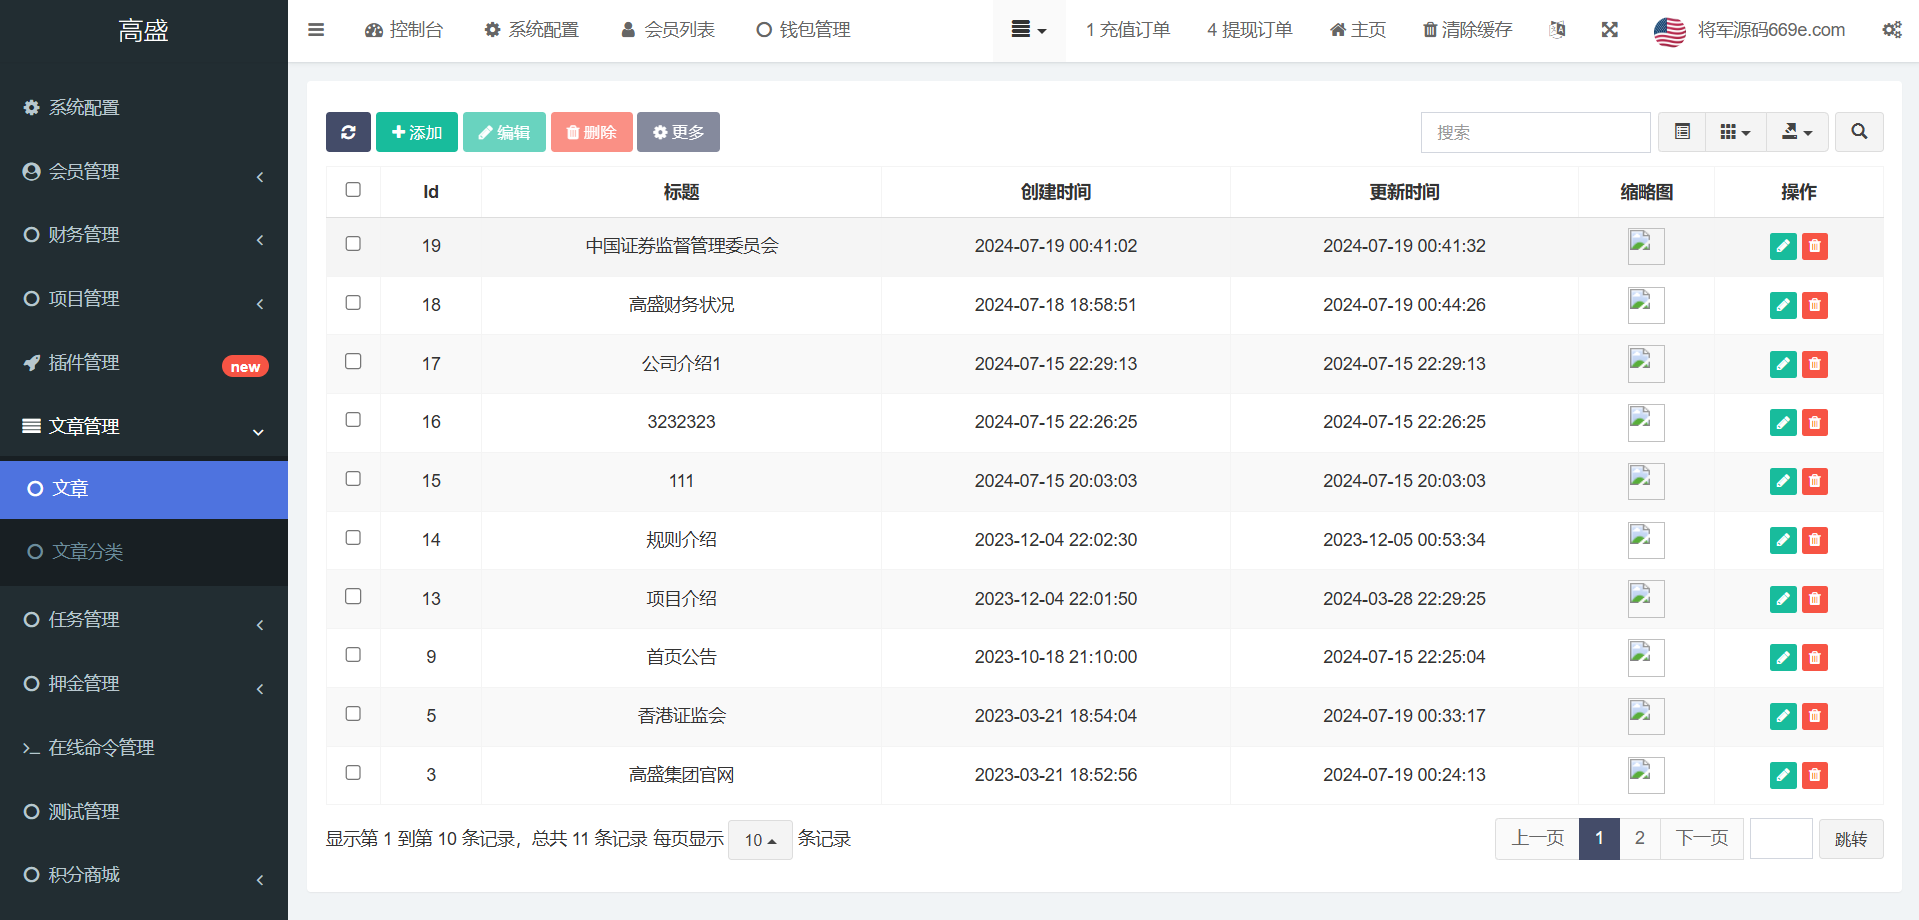Click the red delete icon for row 3

1815,775
